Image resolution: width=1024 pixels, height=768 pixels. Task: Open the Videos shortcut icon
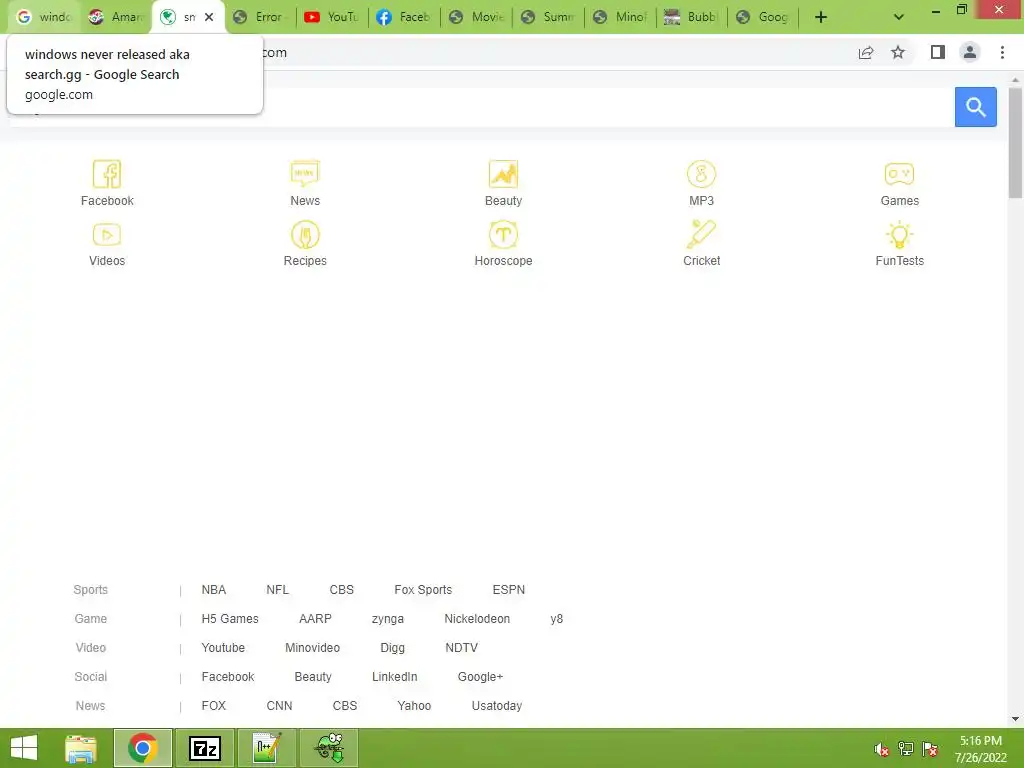point(107,234)
